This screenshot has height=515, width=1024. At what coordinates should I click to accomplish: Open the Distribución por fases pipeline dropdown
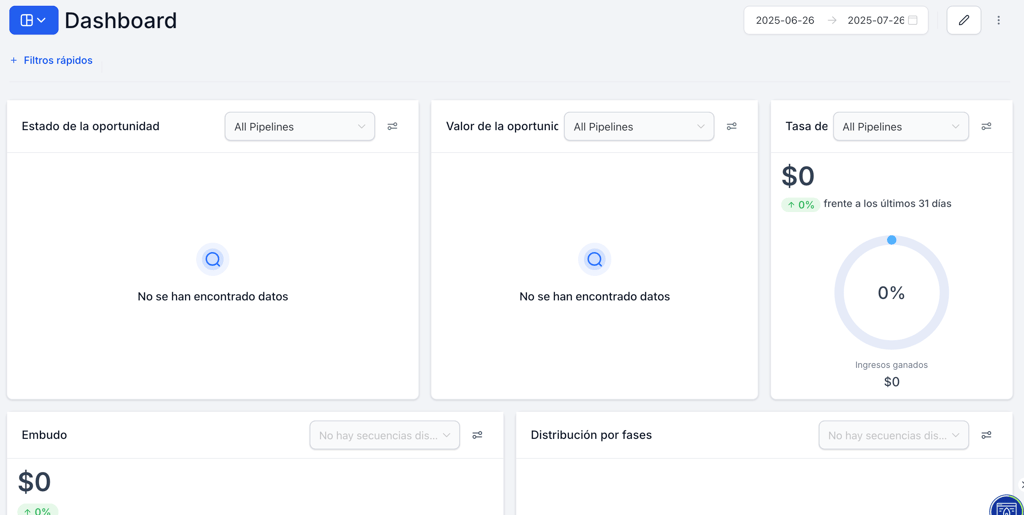coord(893,435)
